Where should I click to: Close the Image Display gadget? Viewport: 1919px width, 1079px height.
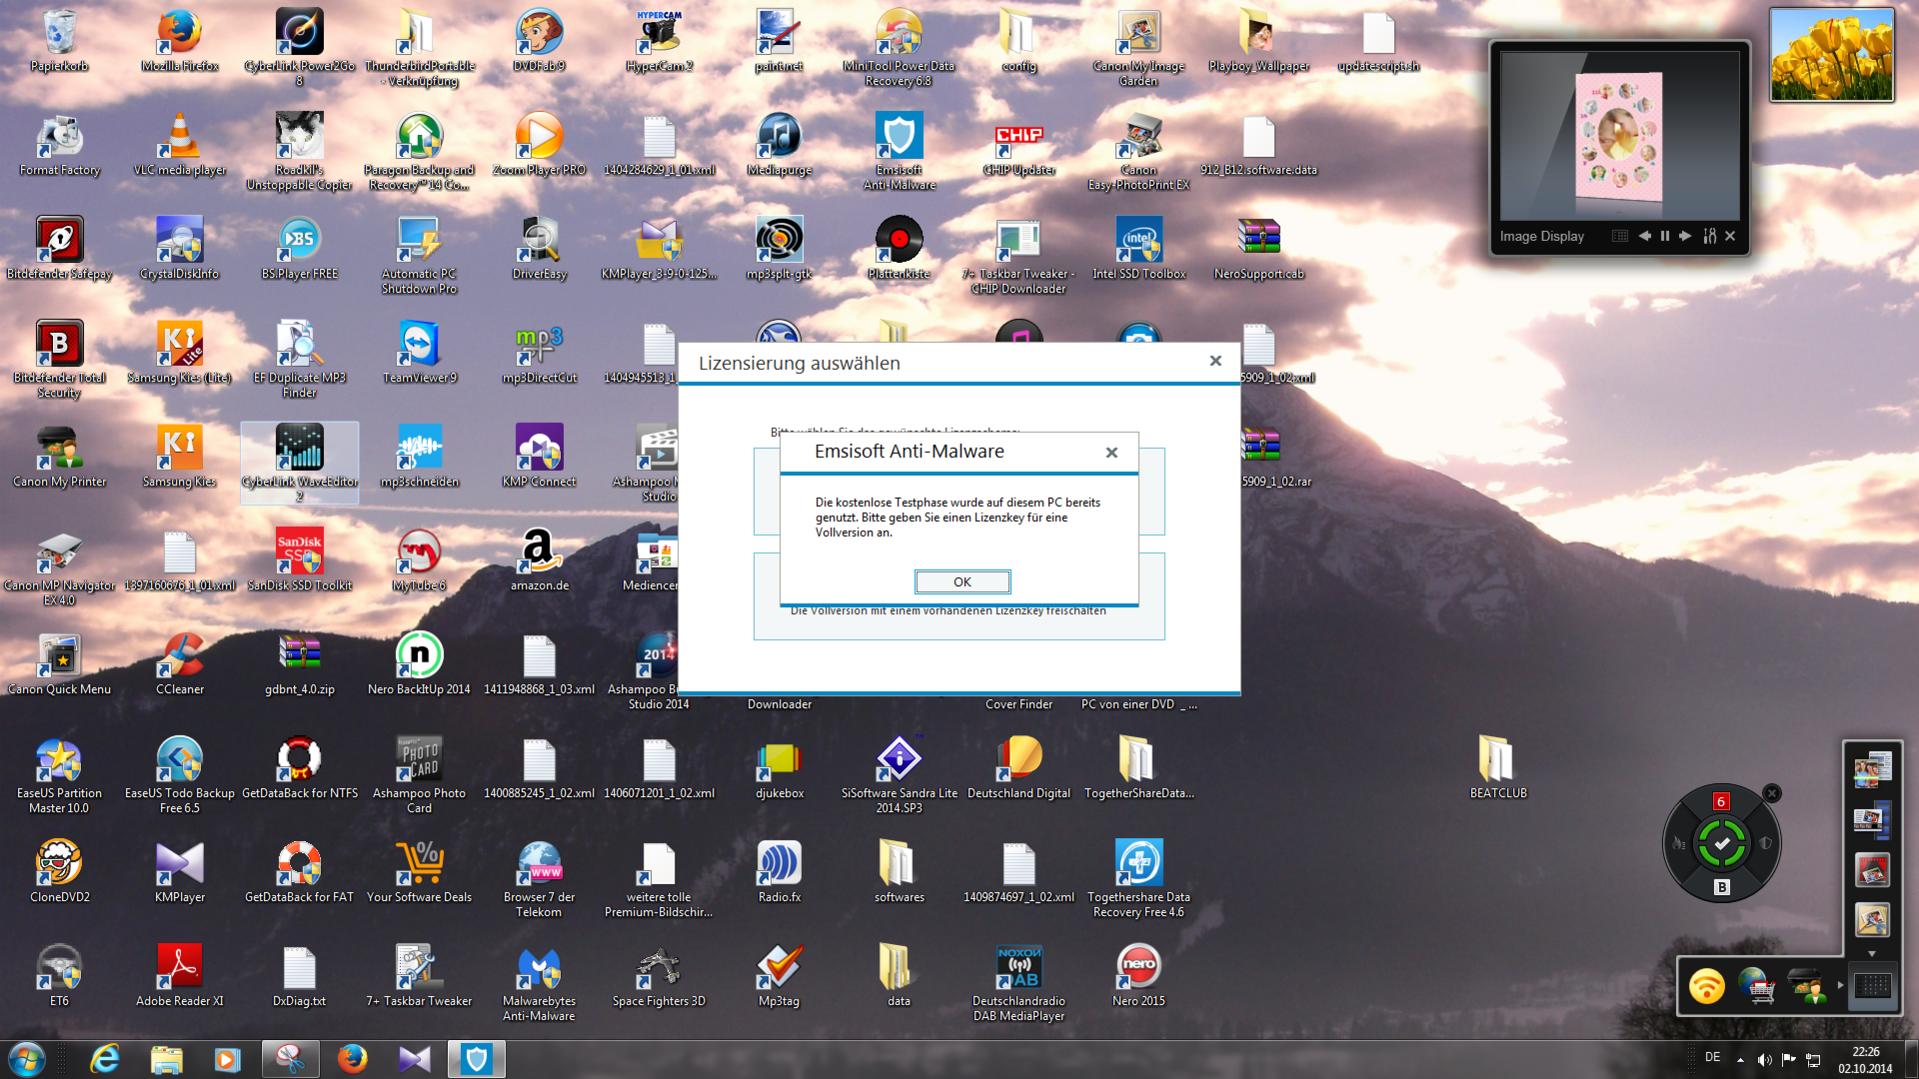1730,236
